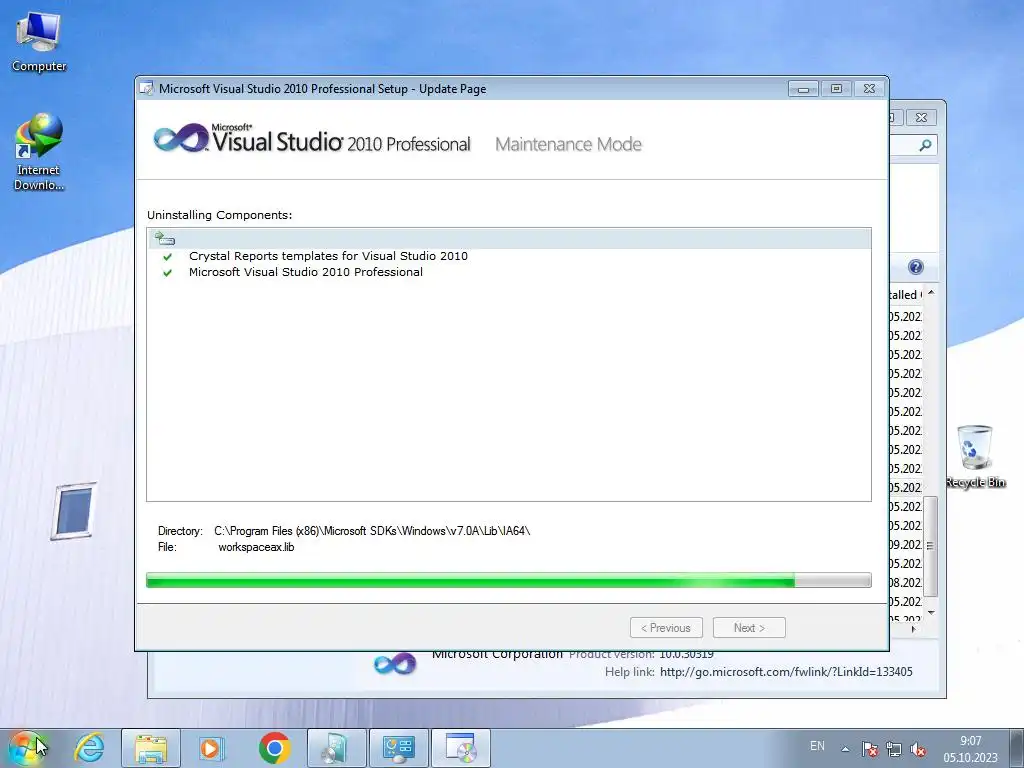Open the Recycle Bin desktop icon
The image size is (1024, 768).
coord(975,456)
